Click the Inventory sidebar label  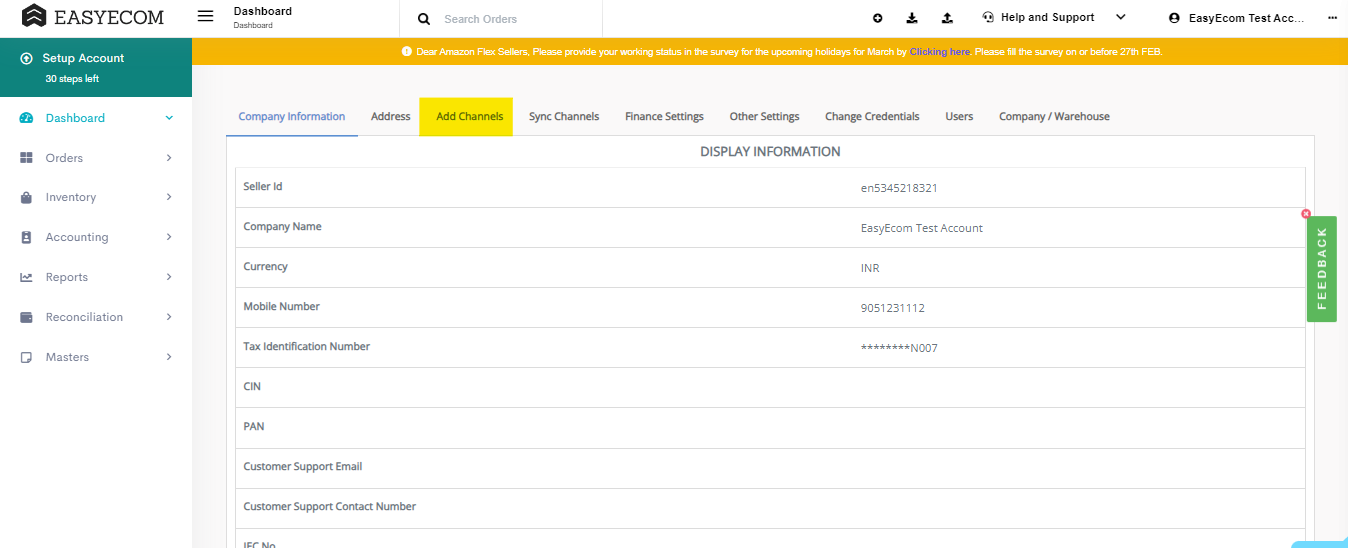71,198
